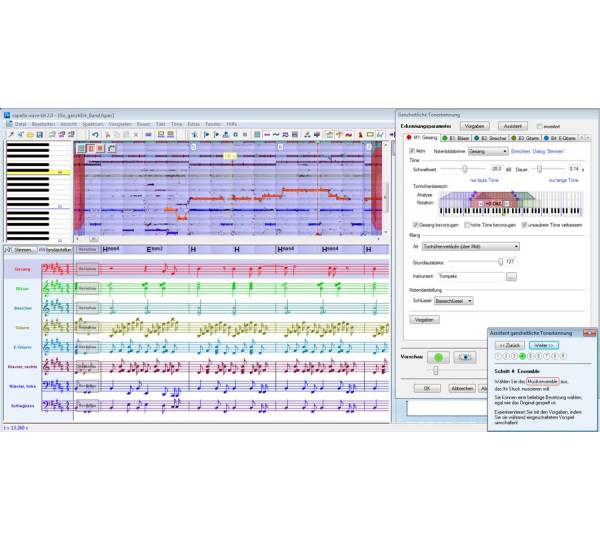Click the preview loop button beside Vorschau

click(x=464, y=356)
